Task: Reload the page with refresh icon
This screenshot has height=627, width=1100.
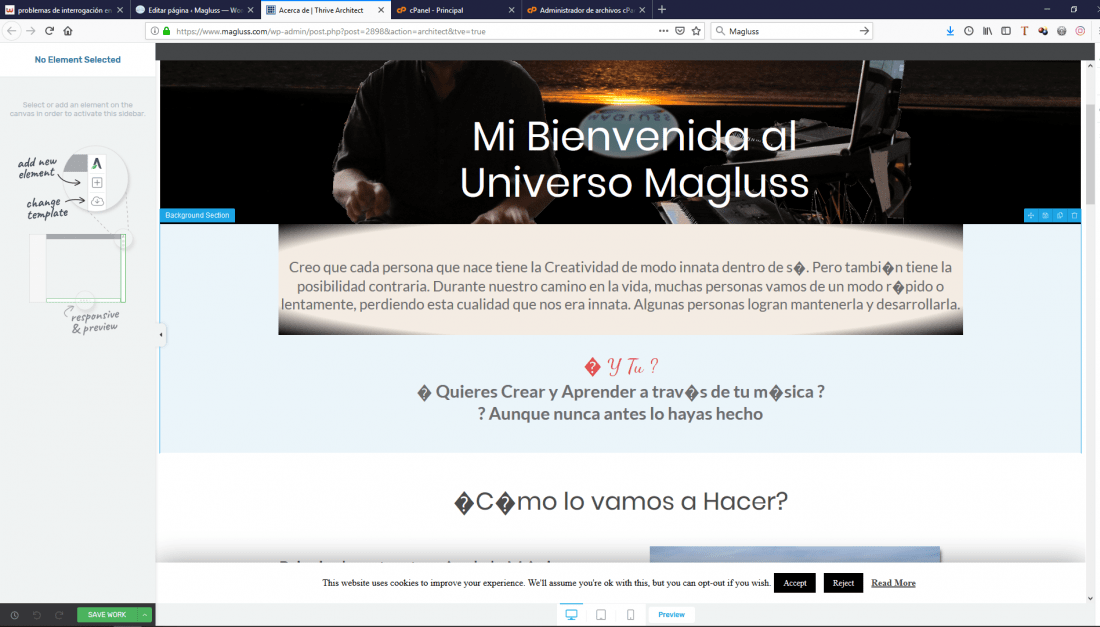Action: click(x=49, y=31)
